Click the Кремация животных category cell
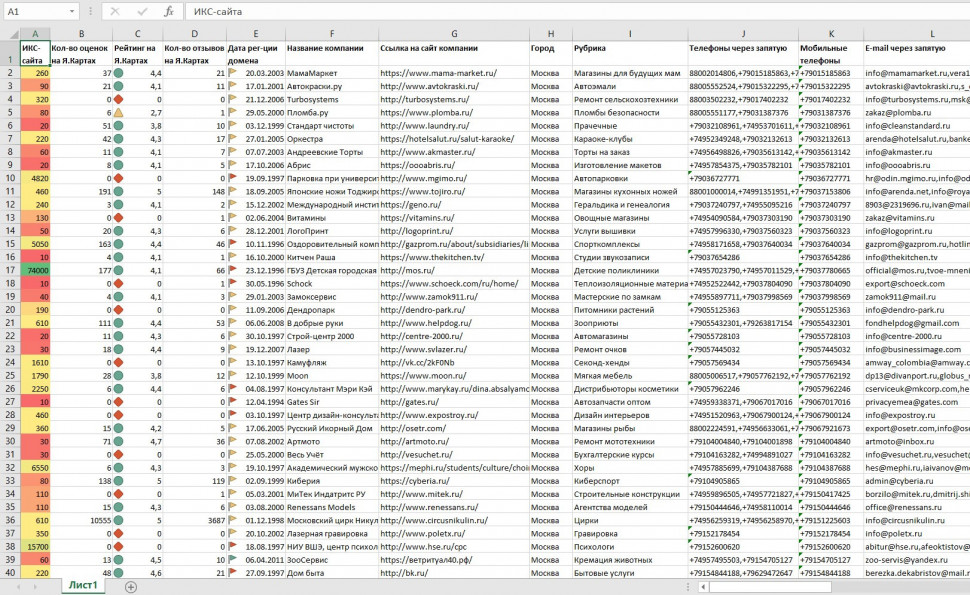Image resolution: width=970 pixels, height=595 pixels. pyautogui.click(x=630, y=560)
